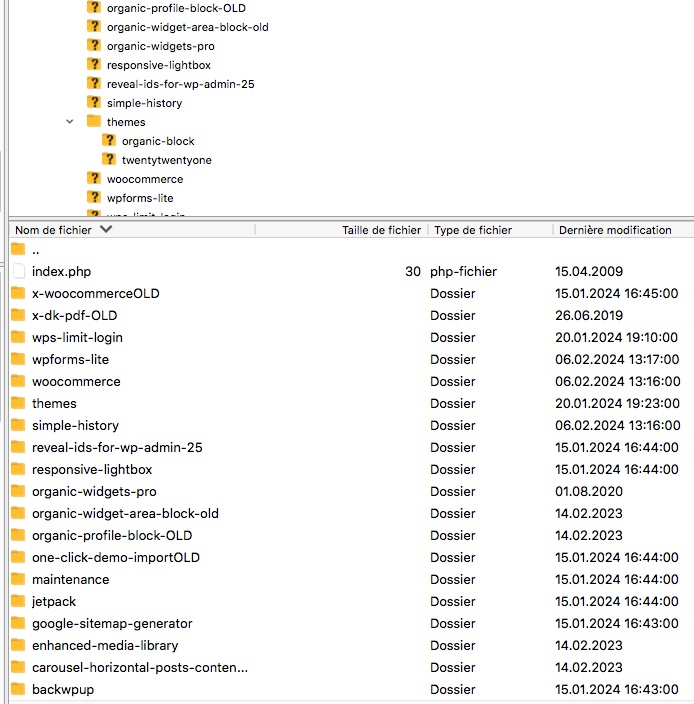This screenshot has width=694, height=704.
Task: Select twentytwentyone question icon in tree
Action: [x=109, y=159]
